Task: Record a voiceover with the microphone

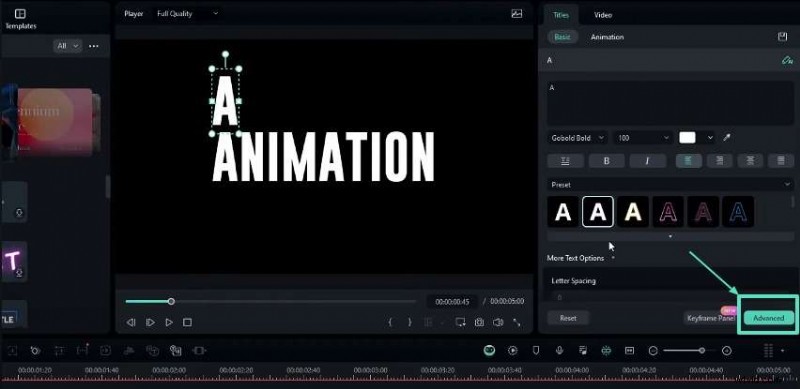Action: click(x=559, y=350)
